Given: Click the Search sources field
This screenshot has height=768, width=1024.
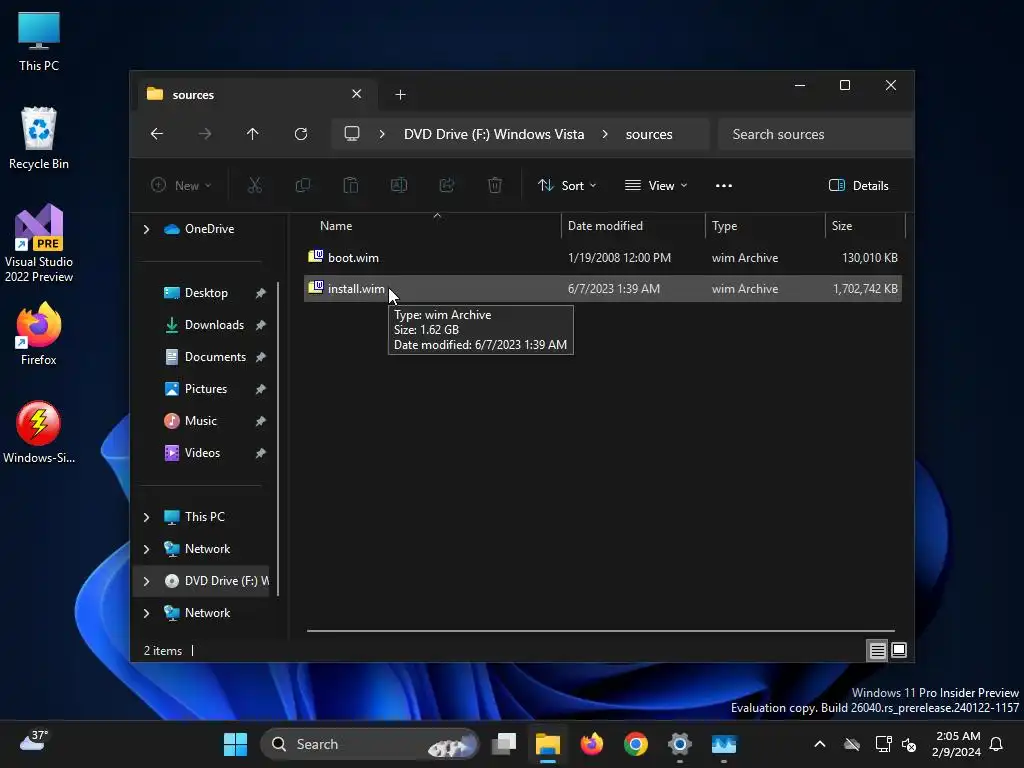Looking at the screenshot, I should pyautogui.click(x=814, y=134).
